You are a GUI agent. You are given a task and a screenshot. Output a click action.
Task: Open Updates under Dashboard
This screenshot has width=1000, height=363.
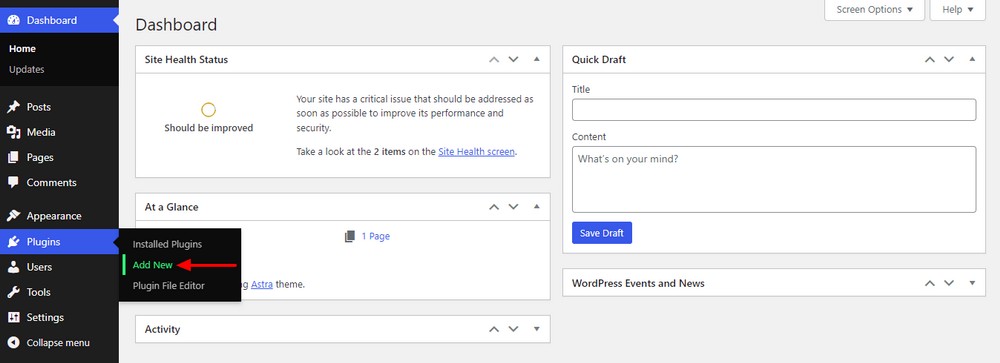coord(27,70)
